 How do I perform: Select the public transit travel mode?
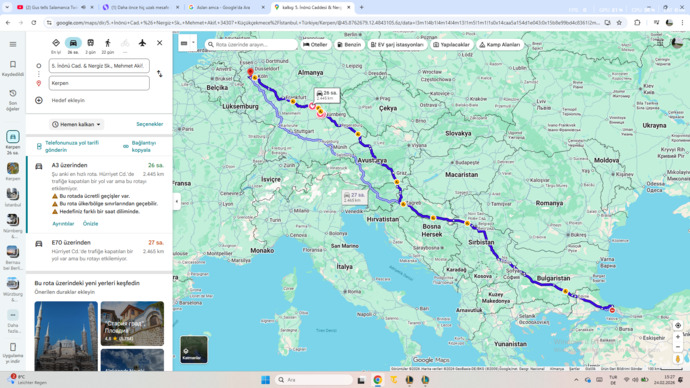point(90,45)
